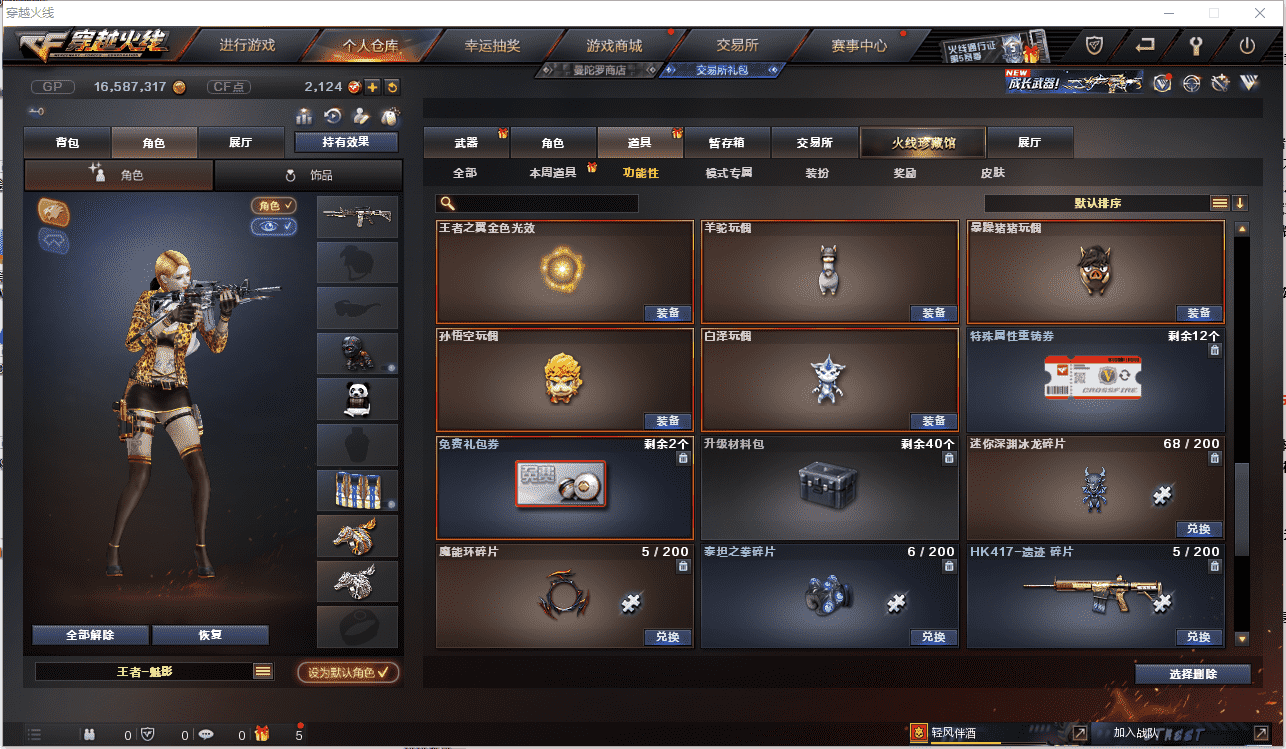Toggle 设为默认角色 checkbox button
1286x749 pixels.
(x=349, y=672)
